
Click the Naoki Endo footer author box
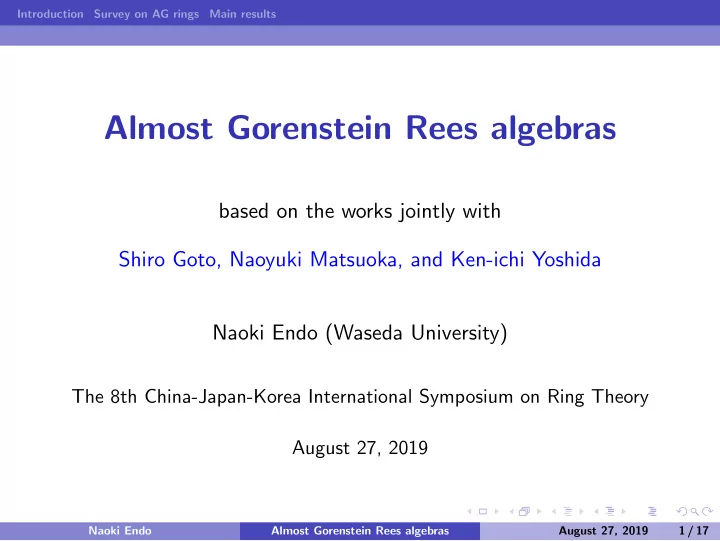point(120,530)
